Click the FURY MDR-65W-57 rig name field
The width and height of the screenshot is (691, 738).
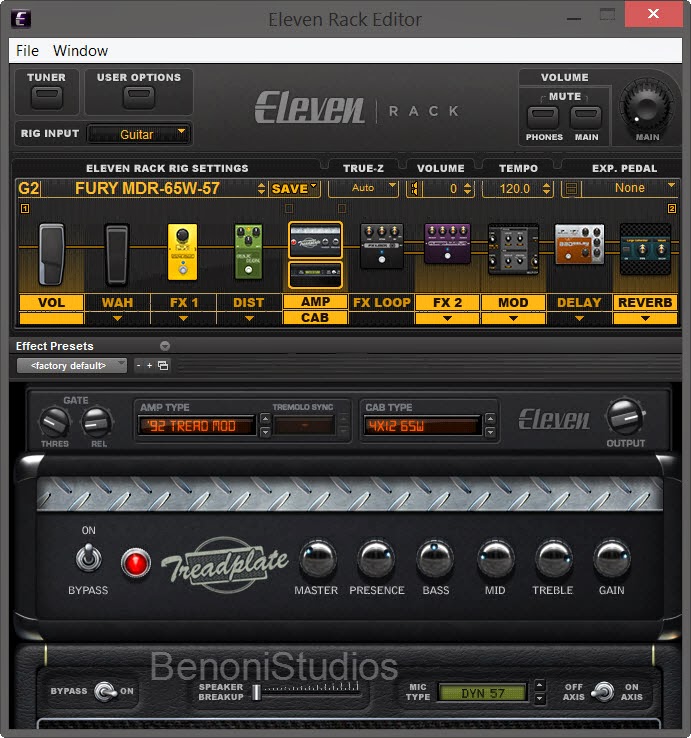(147, 188)
